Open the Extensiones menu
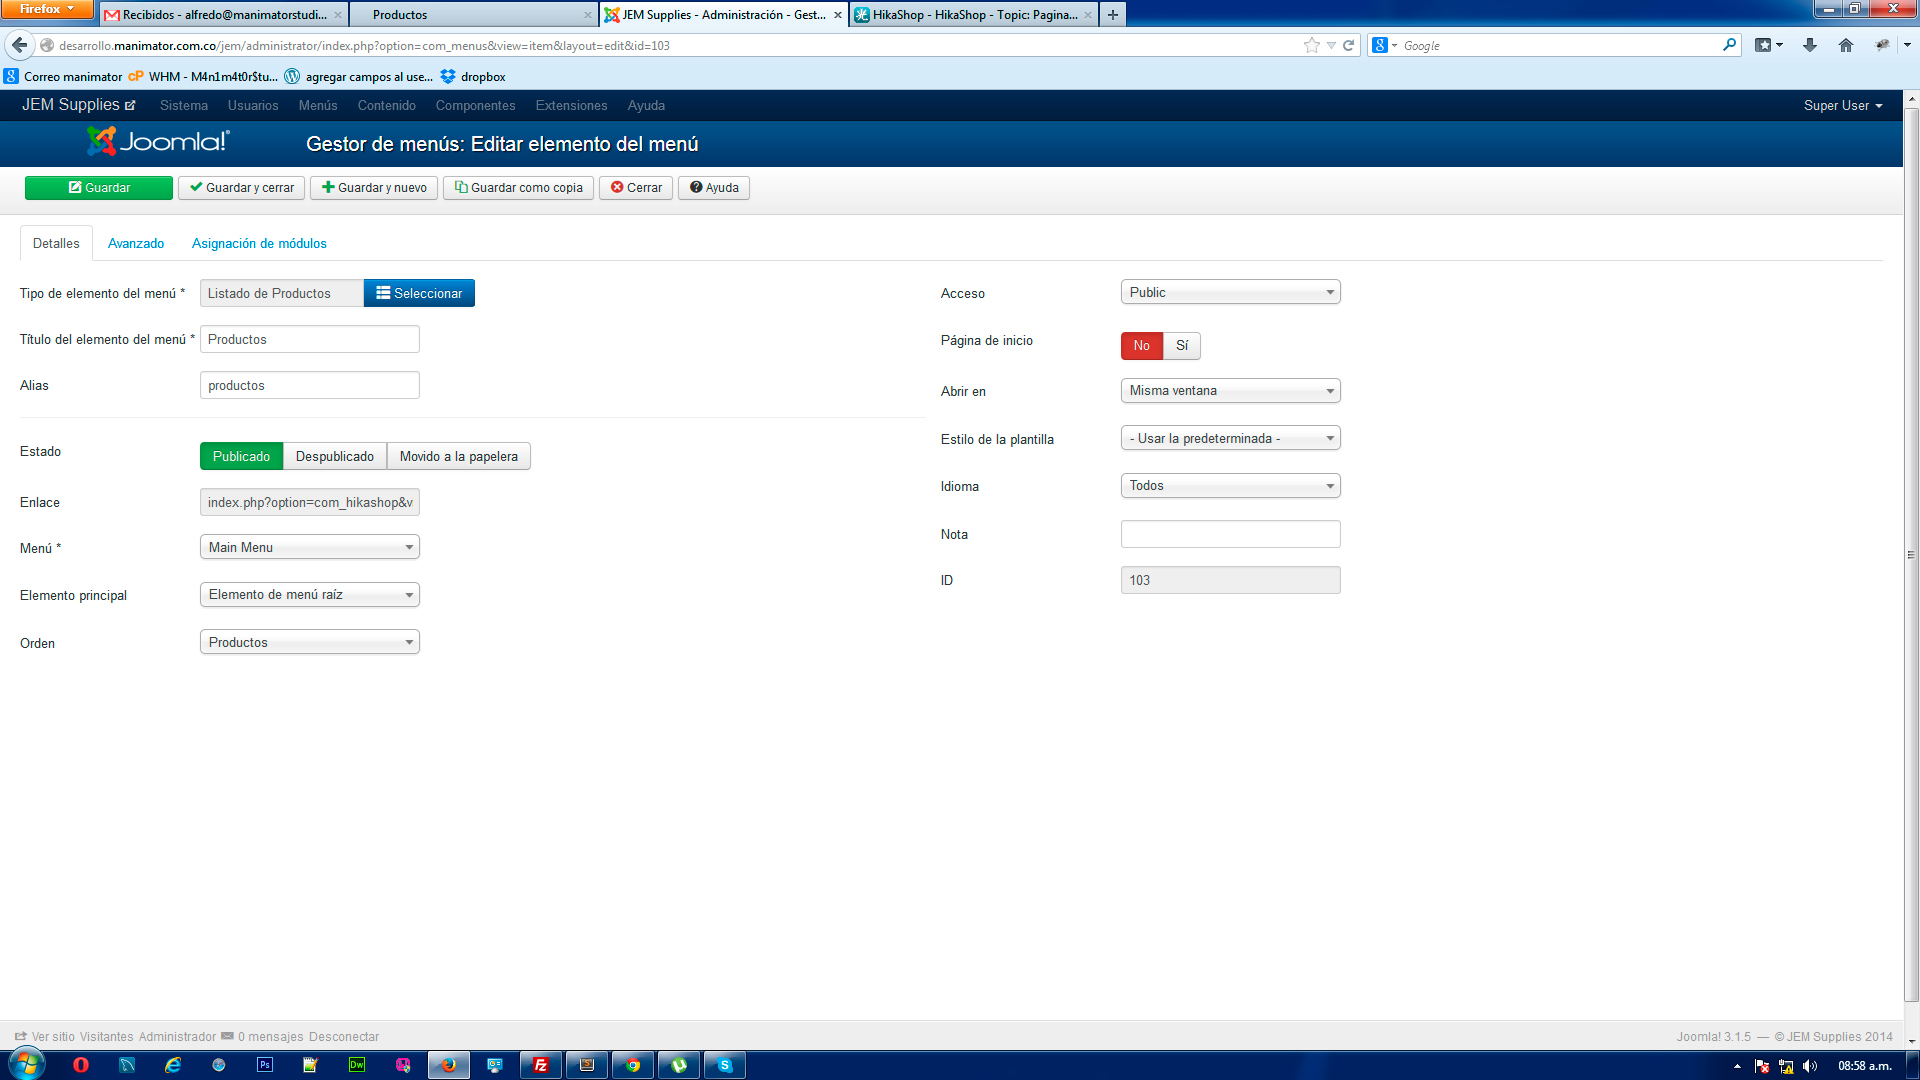The width and height of the screenshot is (1920, 1080). [571, 105]
